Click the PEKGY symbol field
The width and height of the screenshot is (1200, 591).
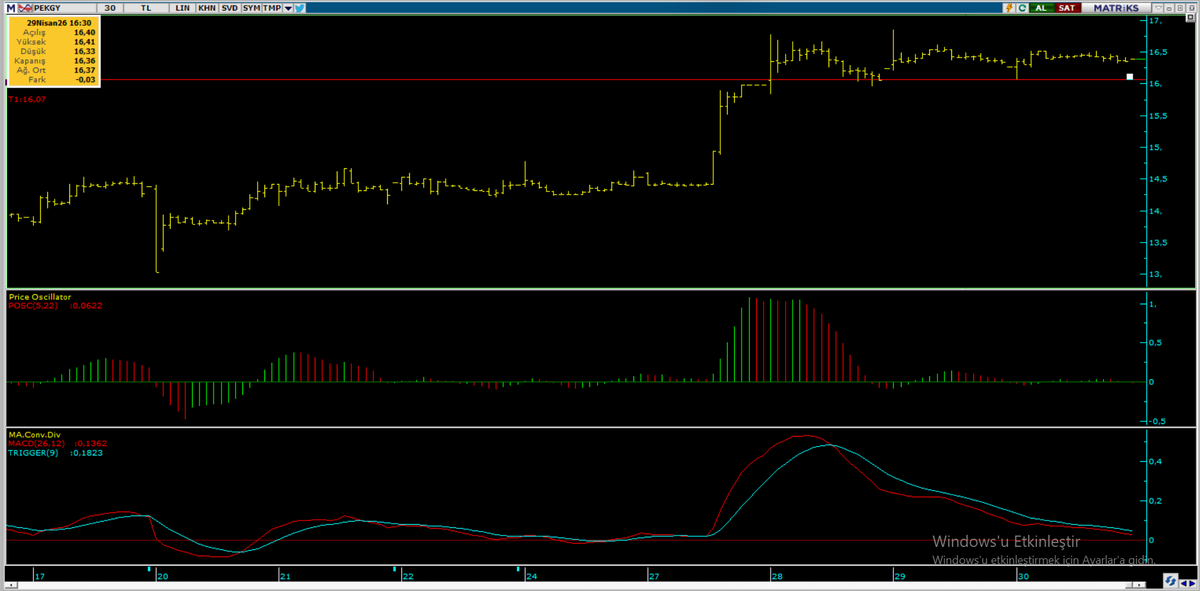click(x=64, y=8)
